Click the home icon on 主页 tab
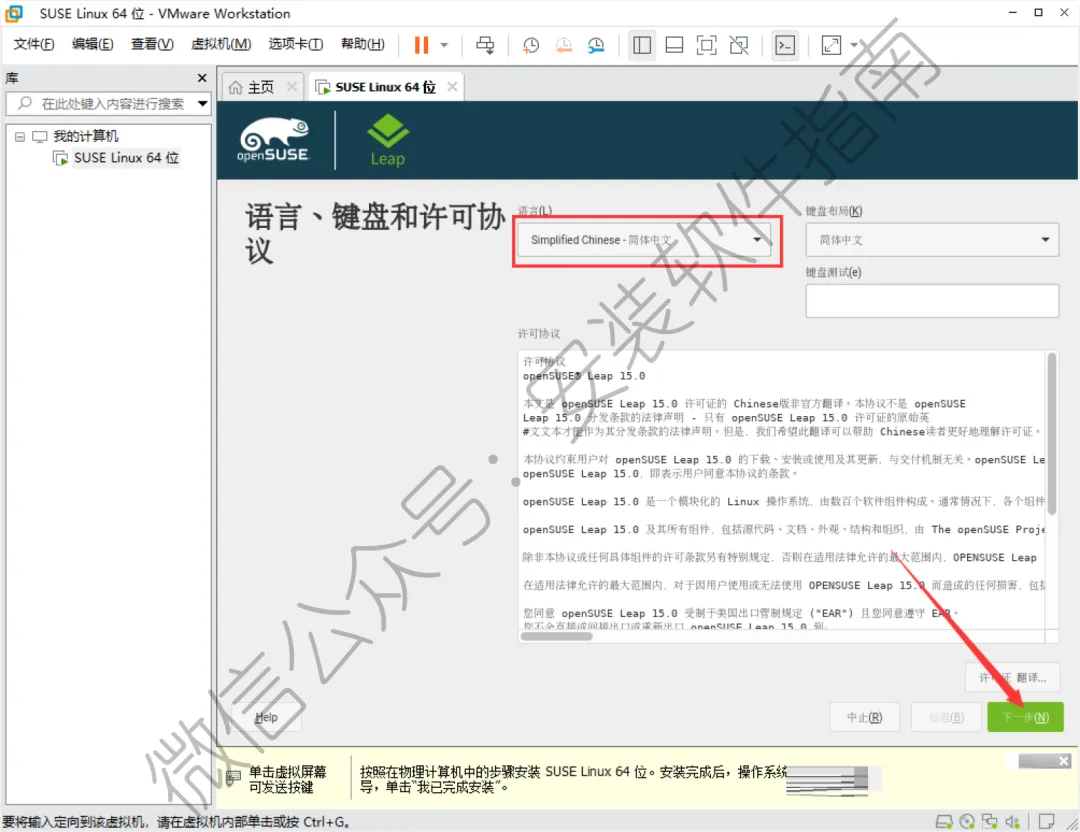The image size is (1080, 832). tap(236, 87)
